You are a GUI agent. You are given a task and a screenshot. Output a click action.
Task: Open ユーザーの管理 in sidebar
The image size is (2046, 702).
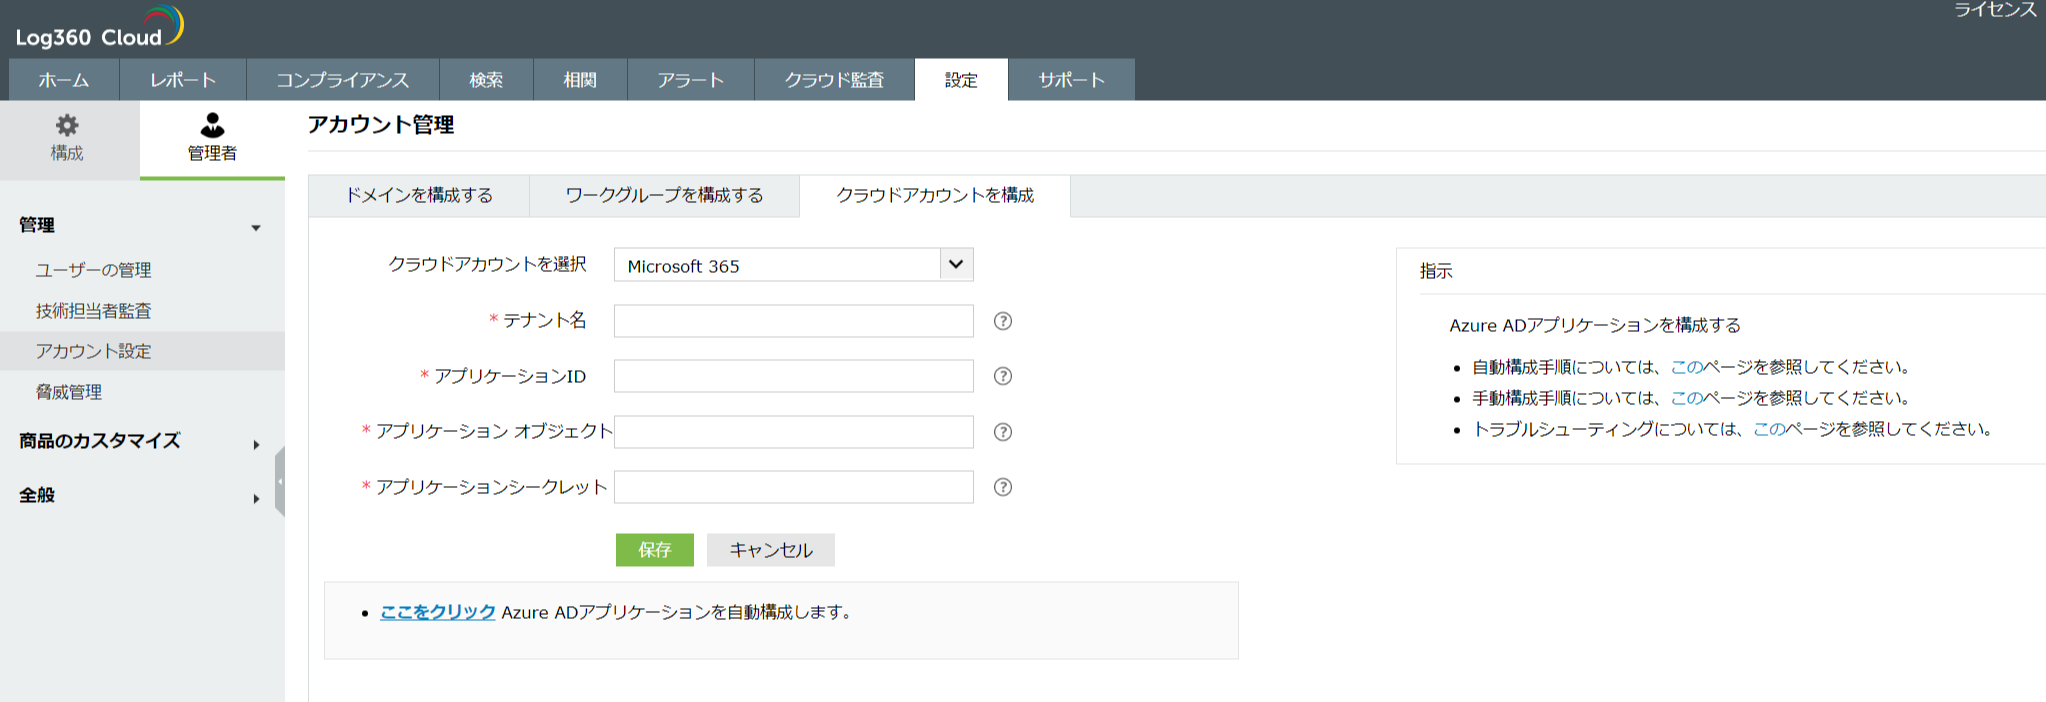[x=94, y=270]
